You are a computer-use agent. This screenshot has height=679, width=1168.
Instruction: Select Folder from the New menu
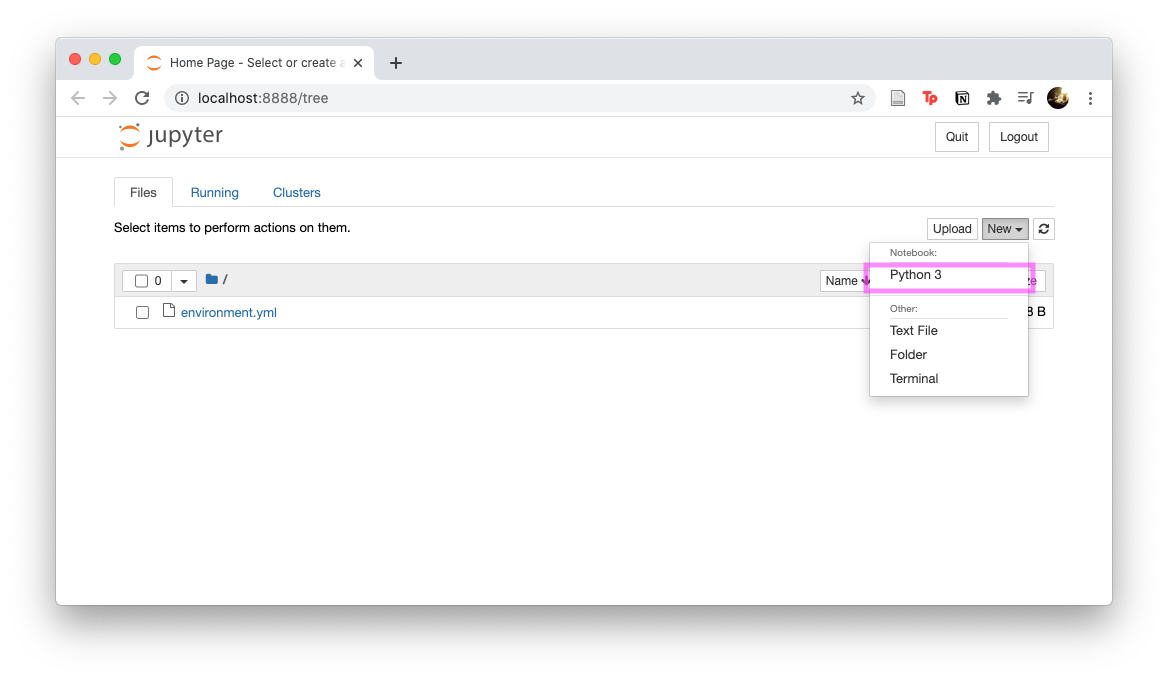pos(908,355)
